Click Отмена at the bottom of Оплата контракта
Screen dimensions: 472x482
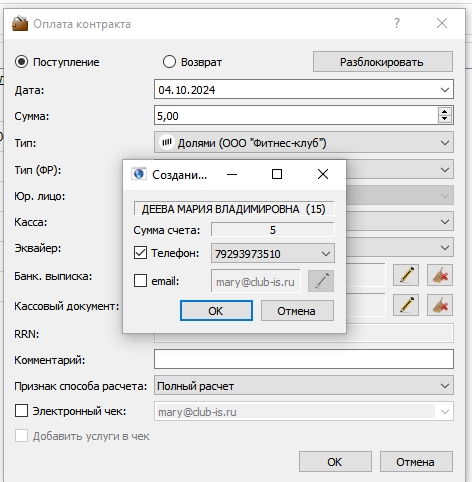[416, 462]
